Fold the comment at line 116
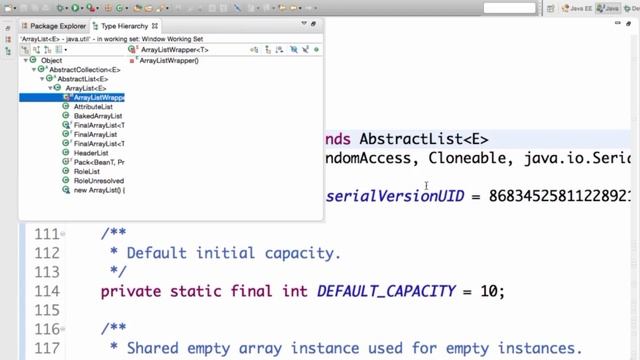 [x=63, y=329]
